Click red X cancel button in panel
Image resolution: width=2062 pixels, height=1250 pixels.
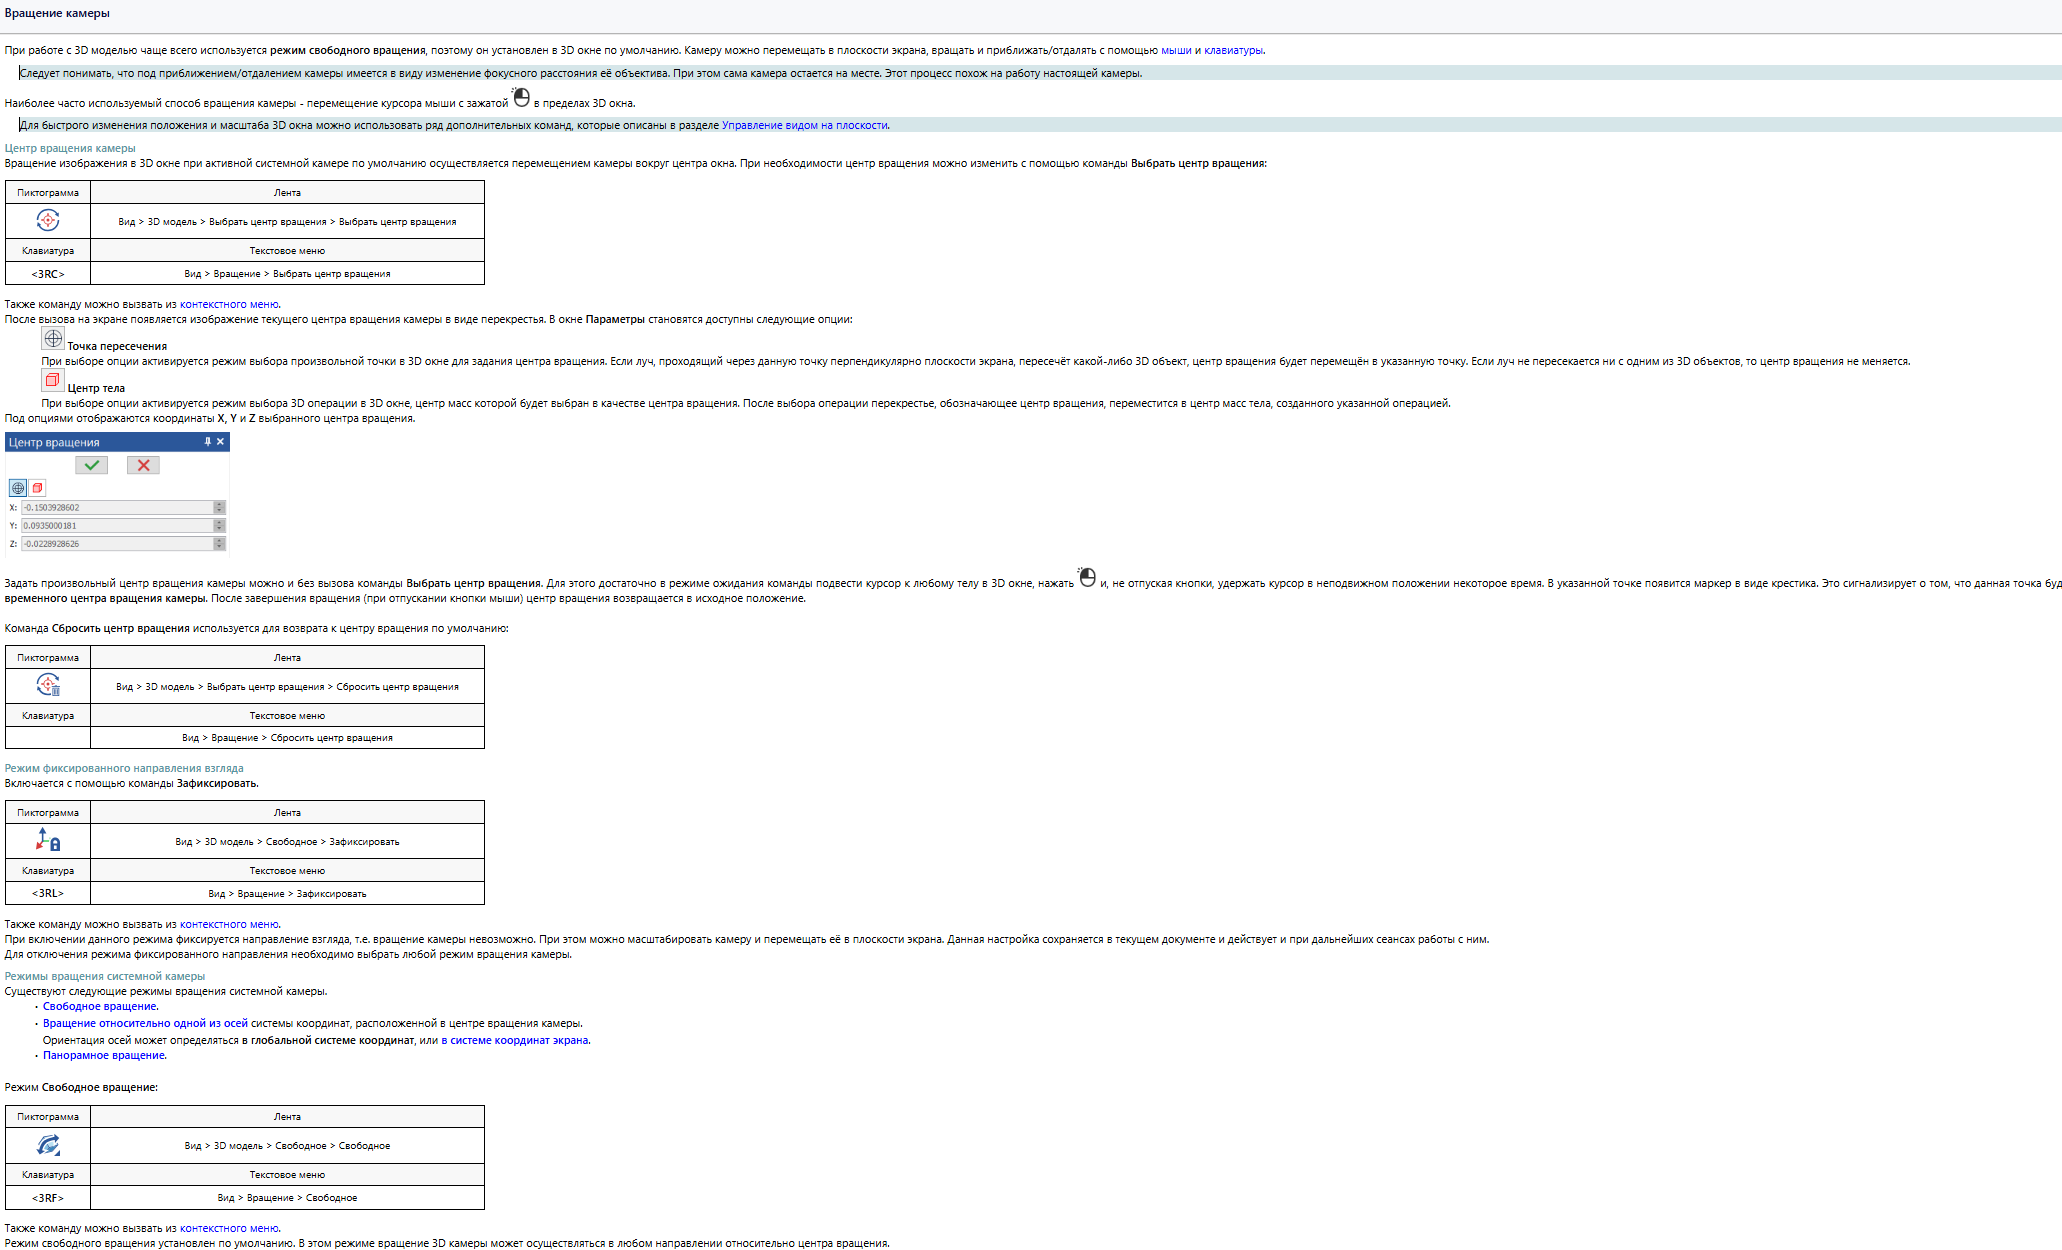143,465
